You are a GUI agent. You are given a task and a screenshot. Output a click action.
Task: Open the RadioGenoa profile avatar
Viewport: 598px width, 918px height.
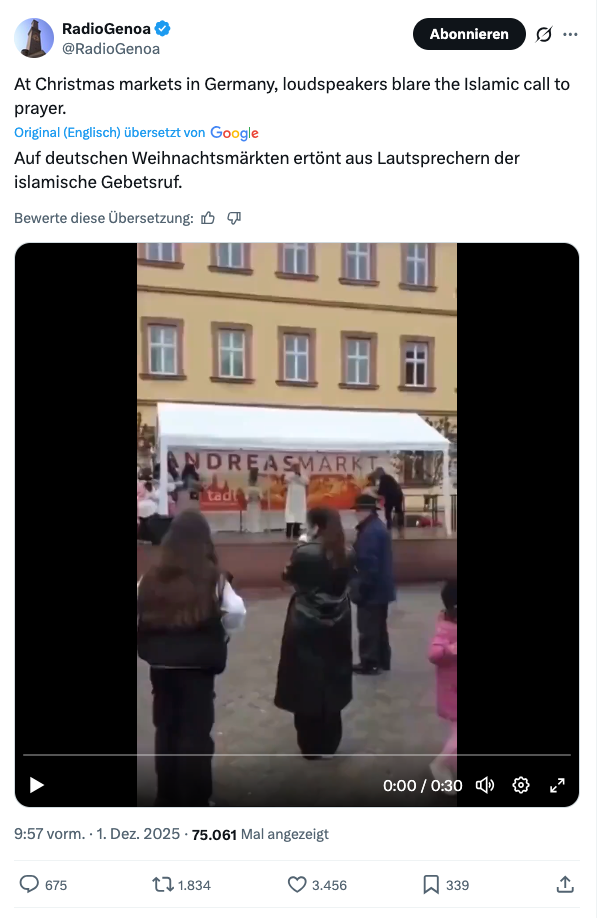34,37
